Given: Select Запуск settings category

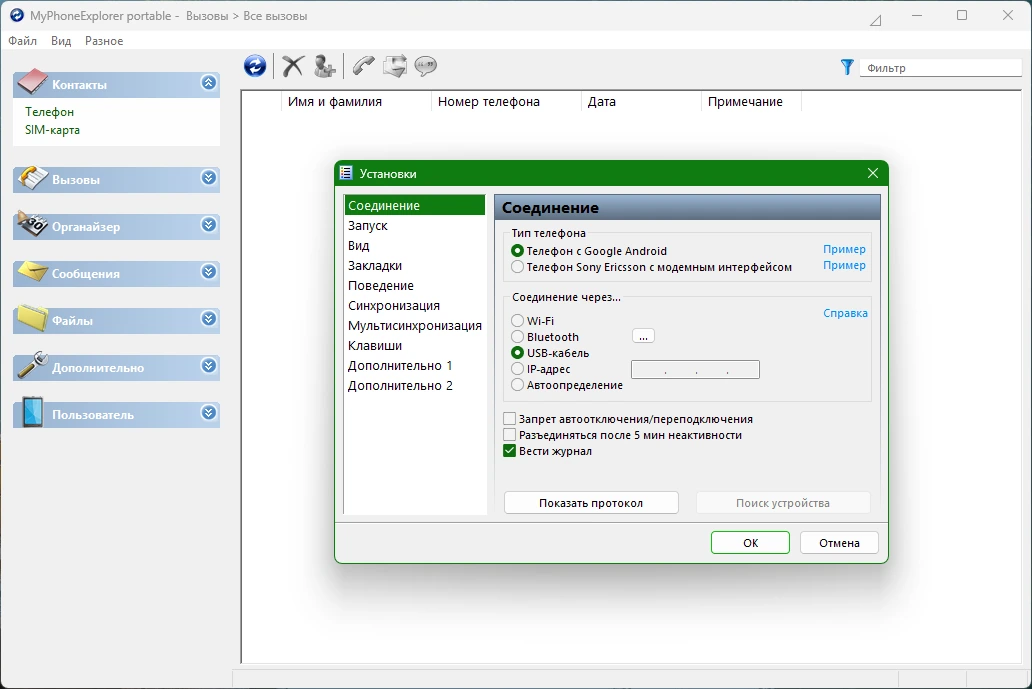Looking at the screenshot, I should point(415,225).
